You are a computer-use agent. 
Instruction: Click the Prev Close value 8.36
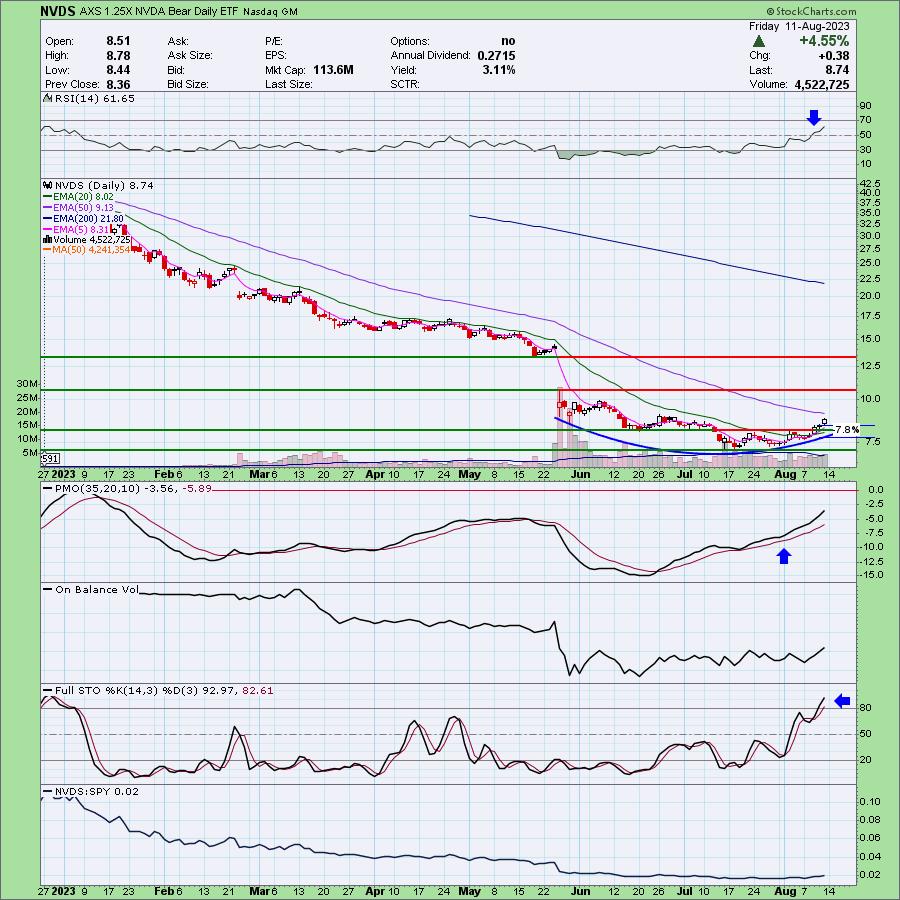click(x=118, y=84)
